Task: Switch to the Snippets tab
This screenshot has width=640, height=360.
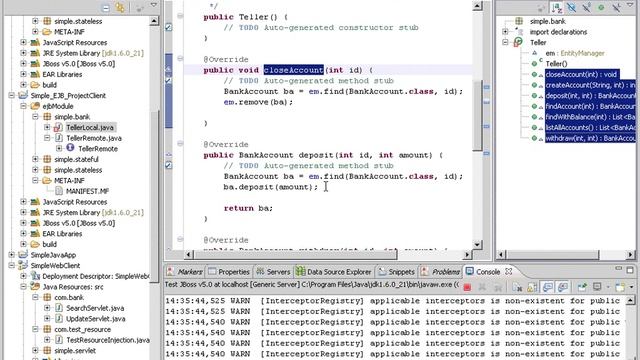Action: (396, 271)
